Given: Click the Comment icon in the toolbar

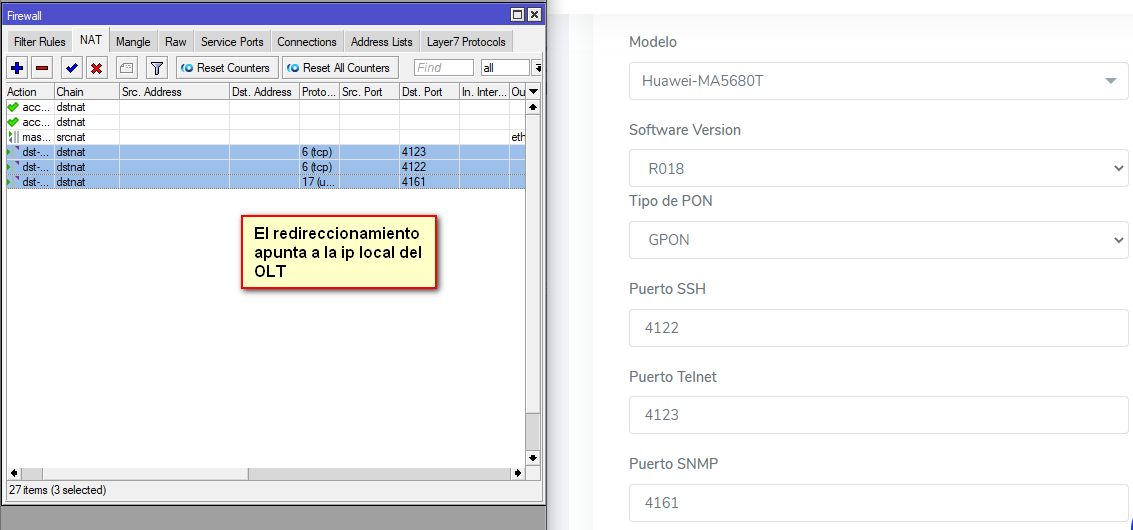Looking at the screenshot, I should [x=126, y=68].
